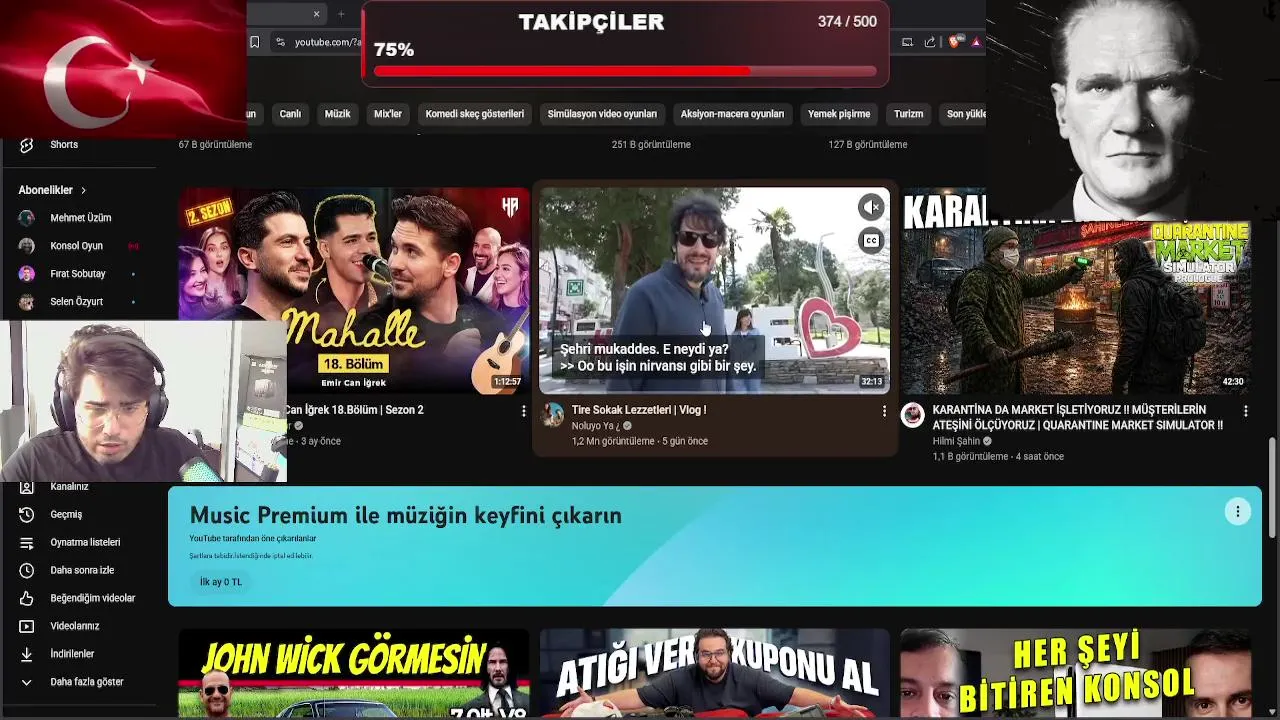Click the Oynatma listeleri playlist icon

pos(27,542)
